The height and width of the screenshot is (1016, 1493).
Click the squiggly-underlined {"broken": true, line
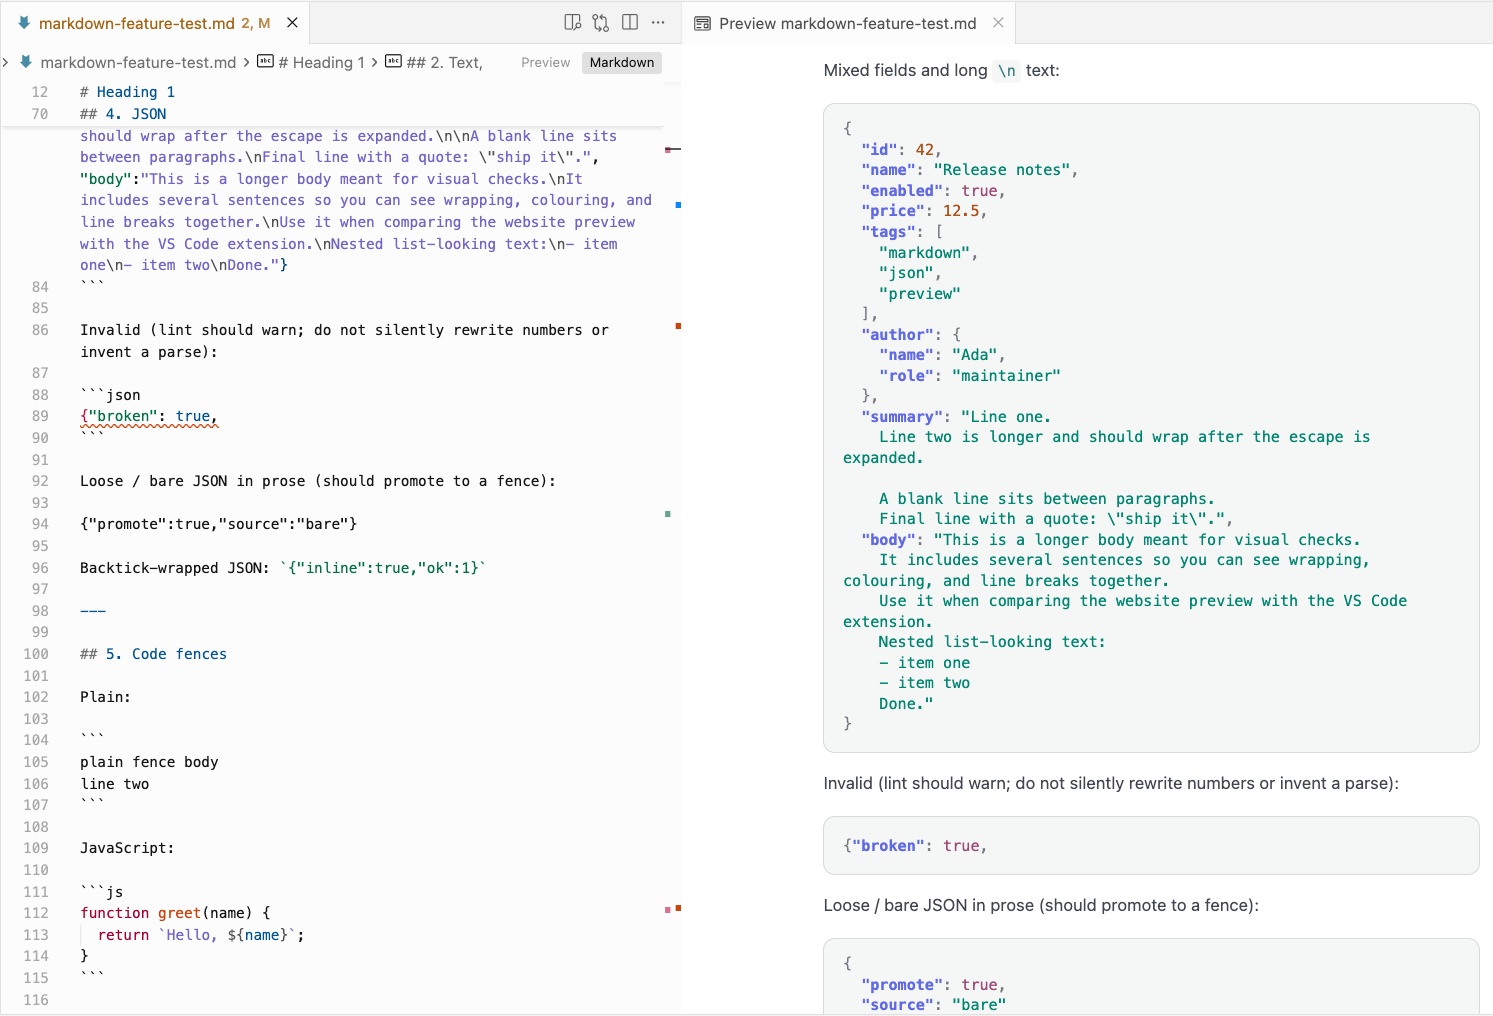coord(149,416)
